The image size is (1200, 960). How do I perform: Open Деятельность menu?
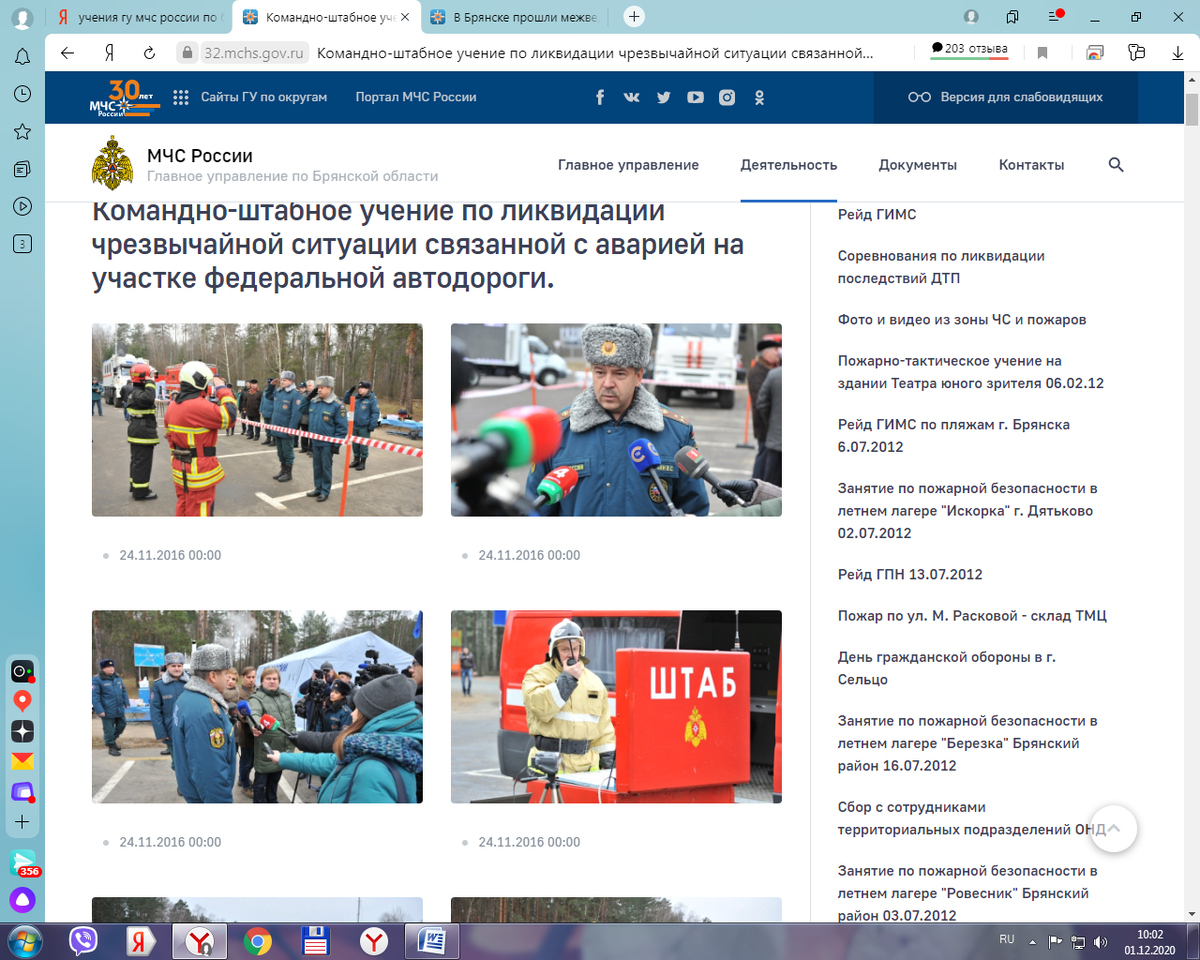coord(789,165)
